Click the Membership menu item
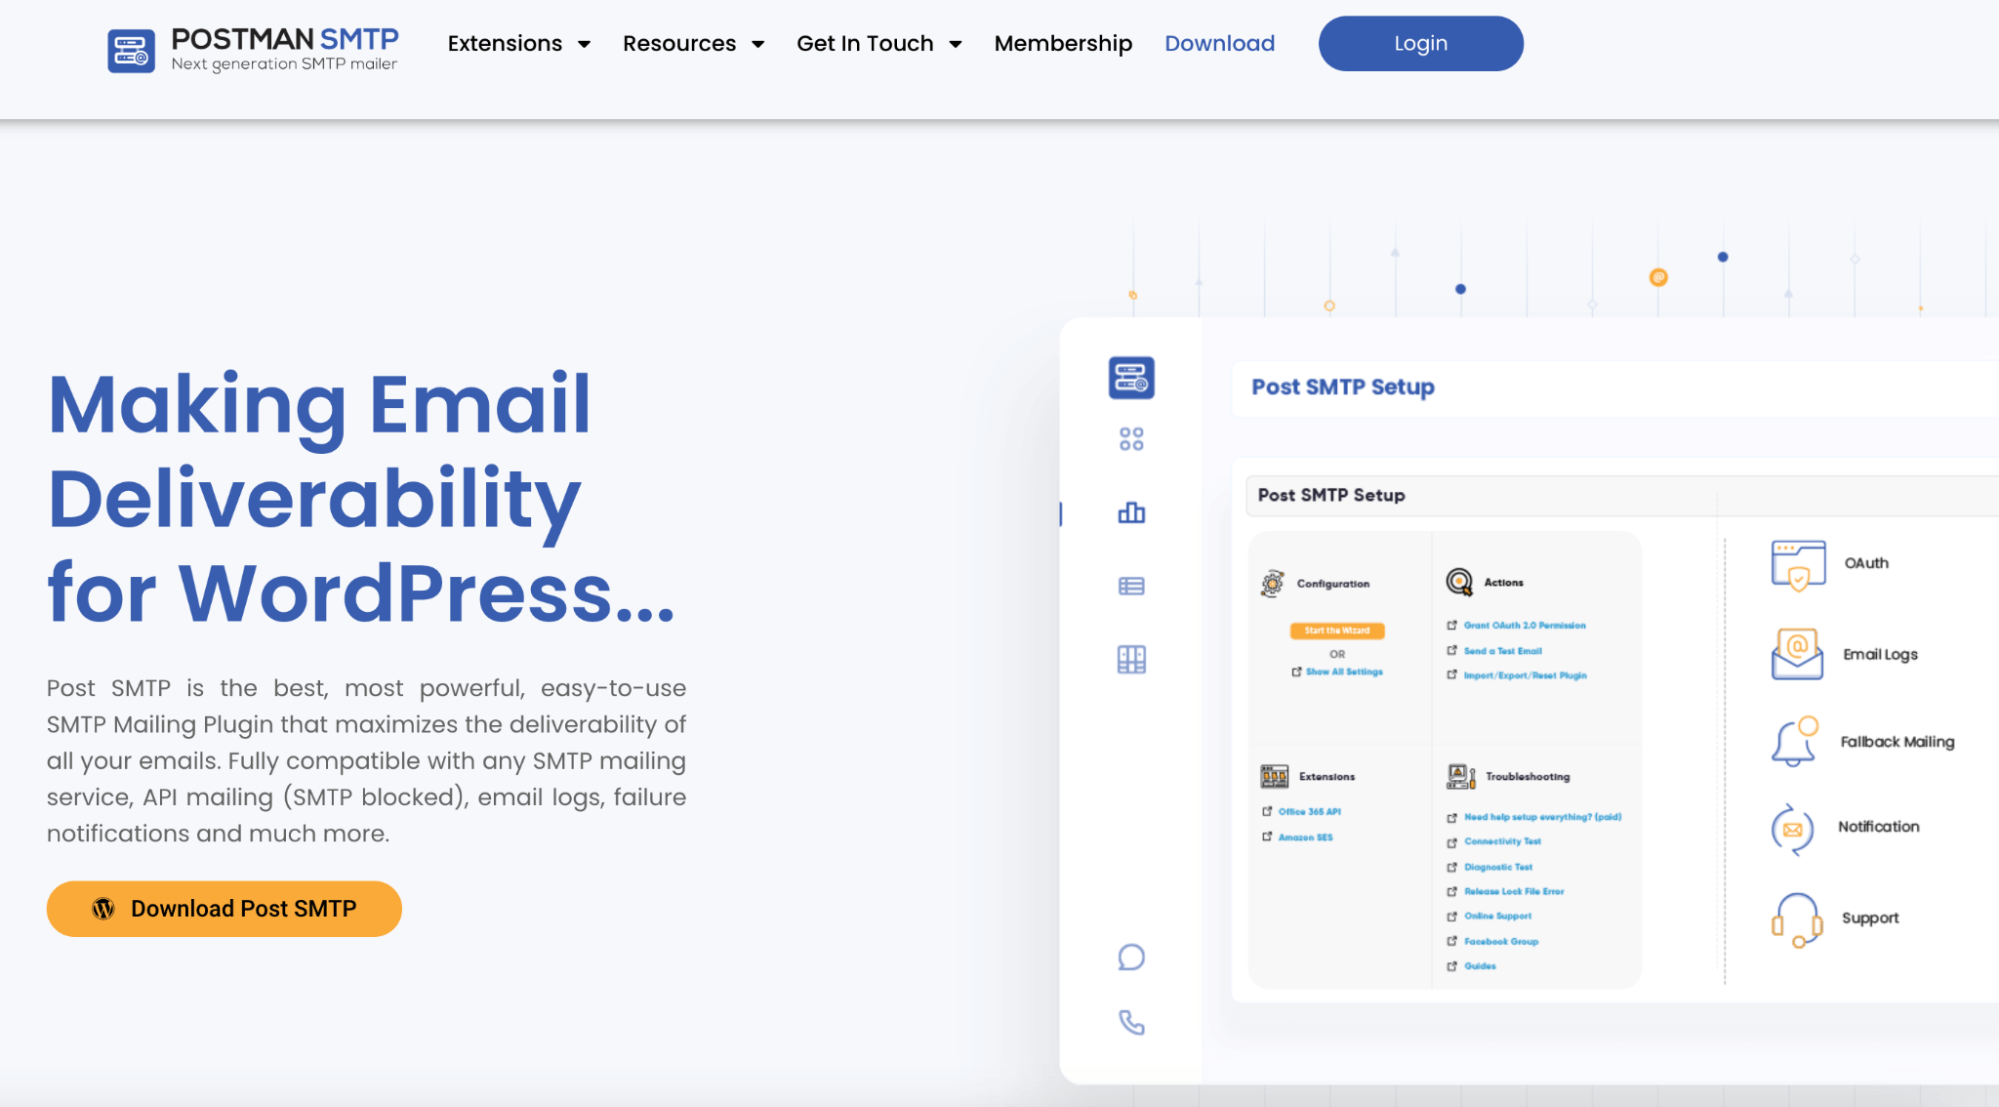This screenshot has width=1999, height=1107. [x=1063, y=42]
